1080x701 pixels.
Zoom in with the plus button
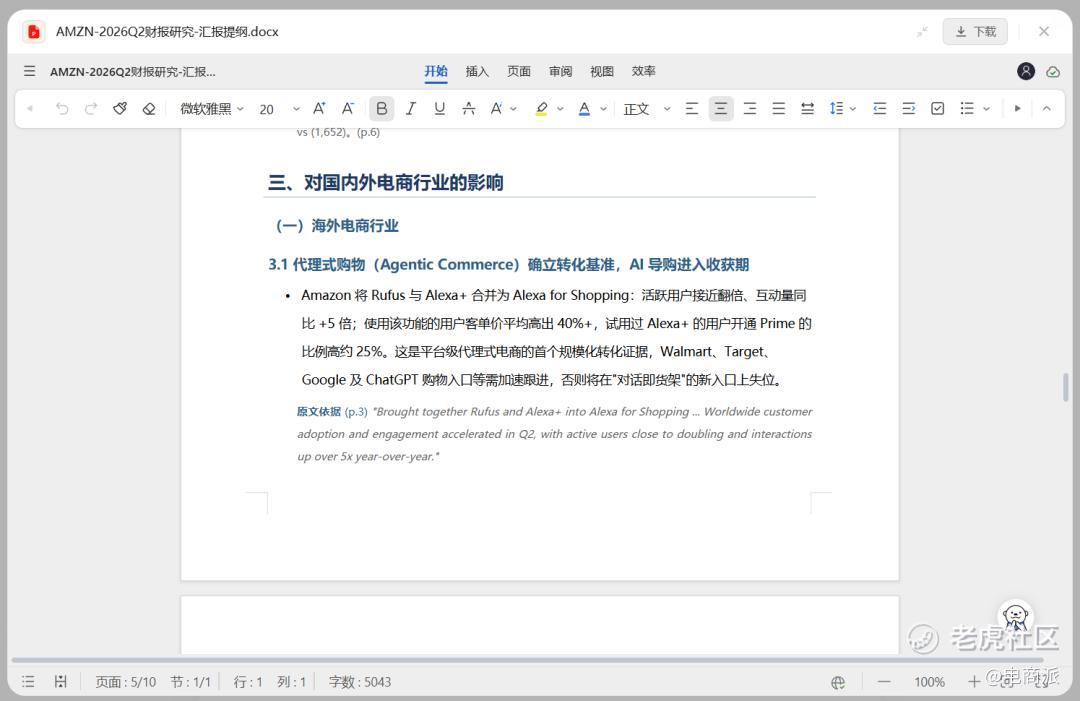(974, 682)
